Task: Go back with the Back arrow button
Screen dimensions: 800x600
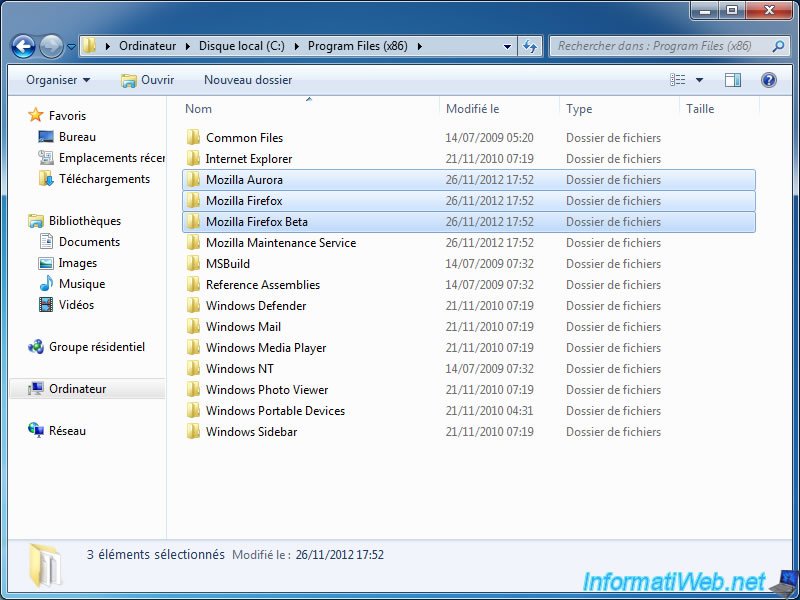Action: click(23, 46)
